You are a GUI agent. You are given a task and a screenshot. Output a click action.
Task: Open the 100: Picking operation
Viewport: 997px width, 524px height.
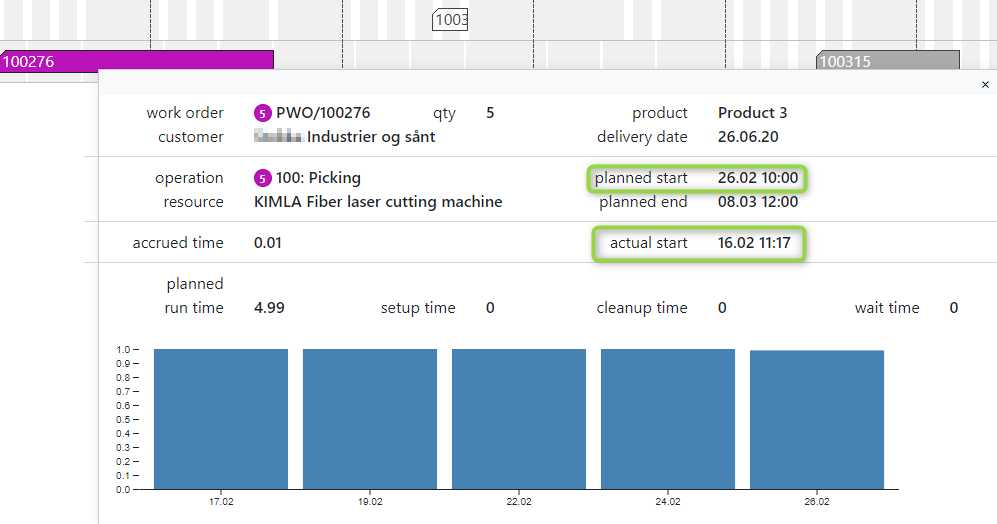(x=318, y=178)
